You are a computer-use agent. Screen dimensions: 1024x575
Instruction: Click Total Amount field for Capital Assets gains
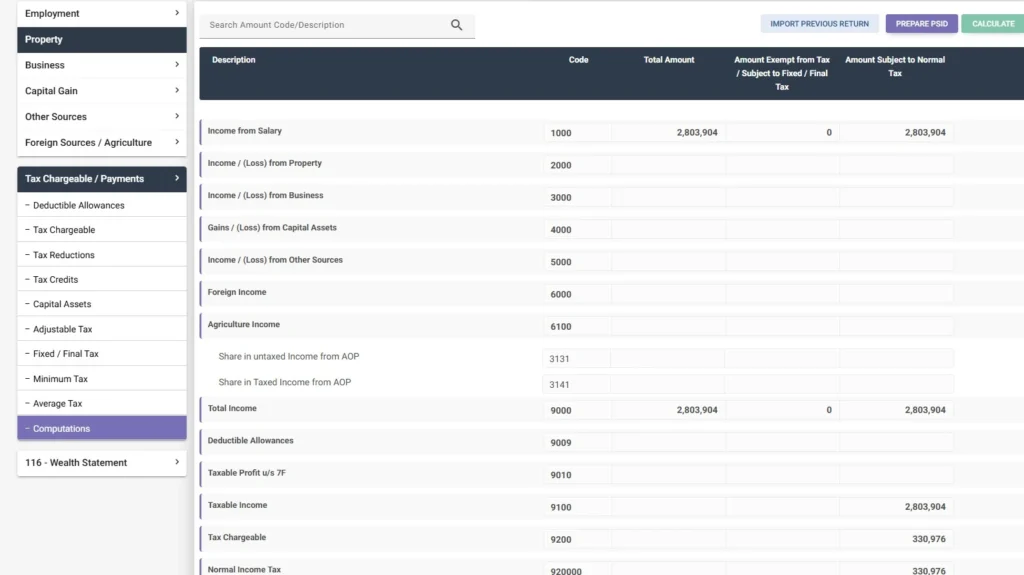(x=668, y=229)
